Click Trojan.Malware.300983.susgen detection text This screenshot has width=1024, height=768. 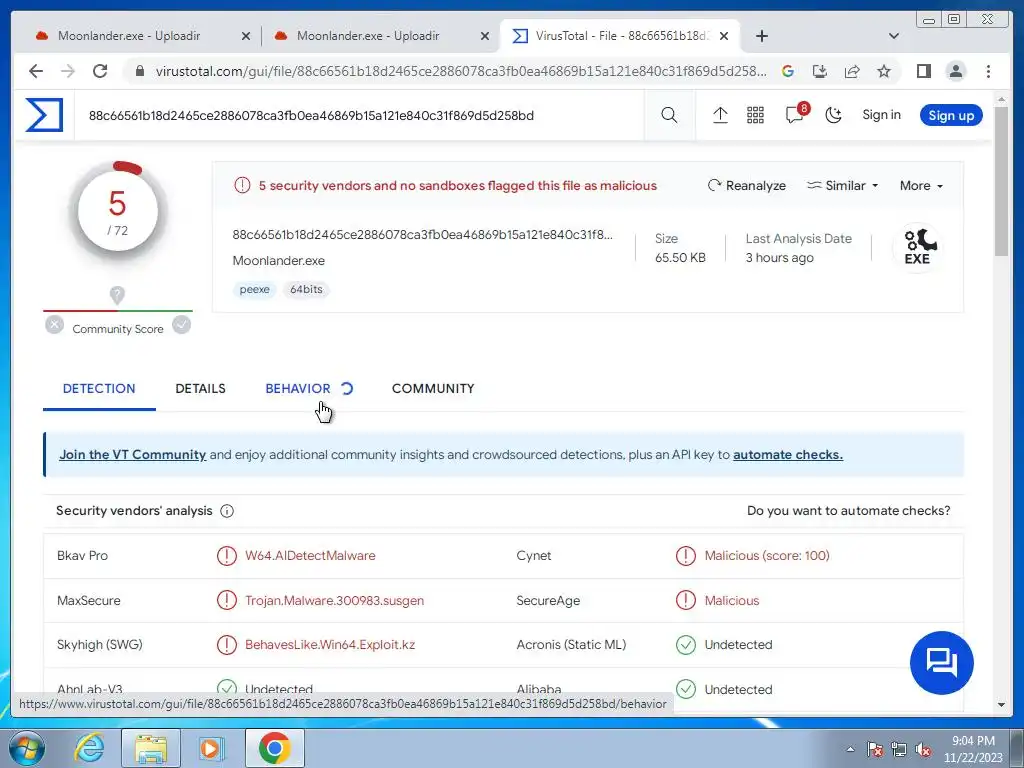[x=334, y=600]
